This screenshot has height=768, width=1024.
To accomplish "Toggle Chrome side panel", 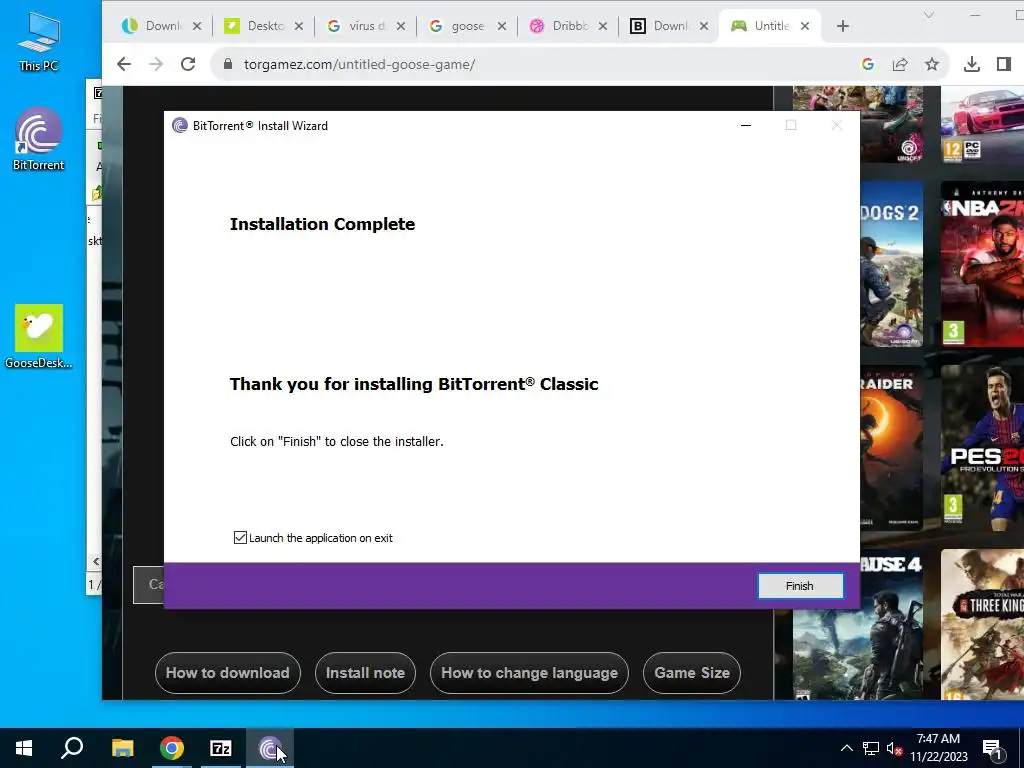I will (1004, 64).
